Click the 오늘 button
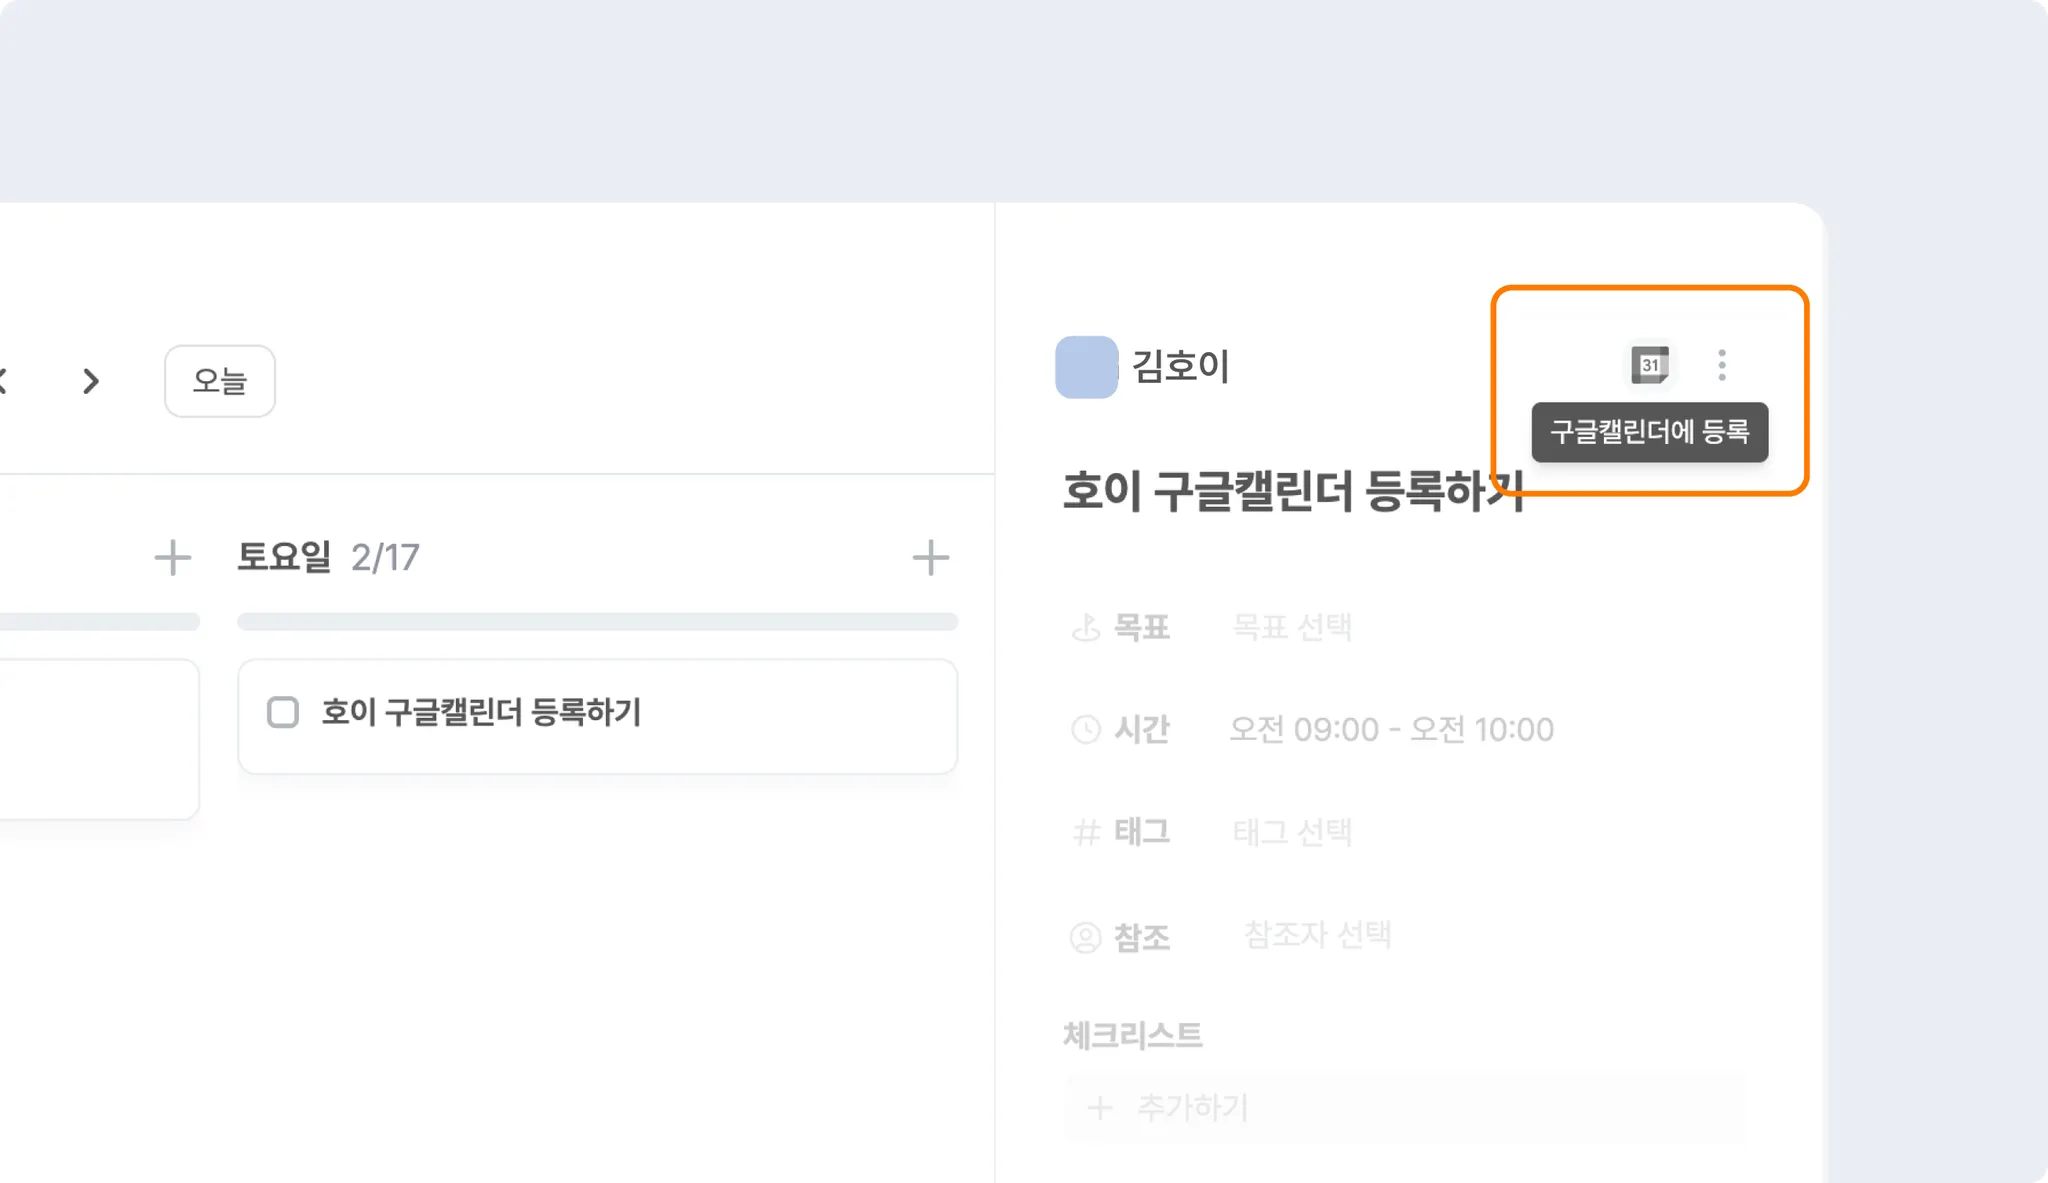 click(219, 381)
